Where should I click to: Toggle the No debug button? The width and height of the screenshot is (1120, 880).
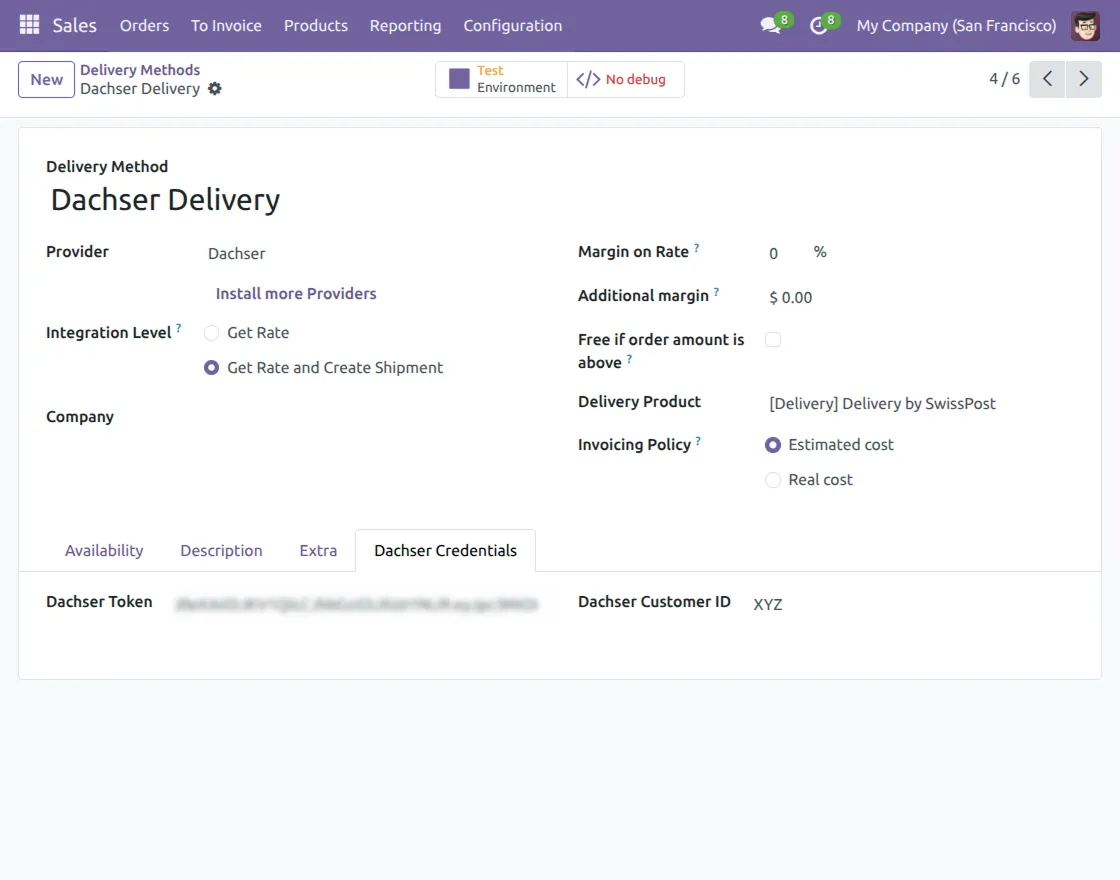point(626,79)
